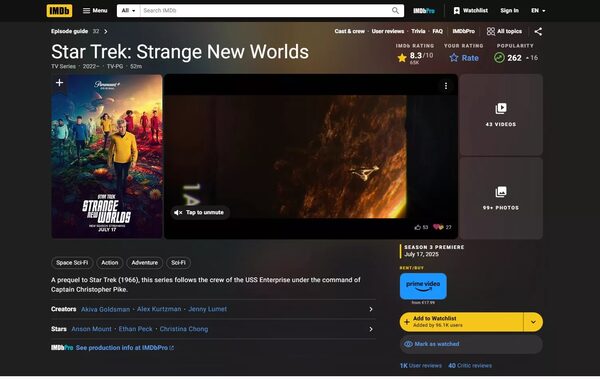The width and height of the screenshot is (600, 379).
Task: Expand the Add to Watchlist dropdown arrow
Action: click(x=533, y=322)
